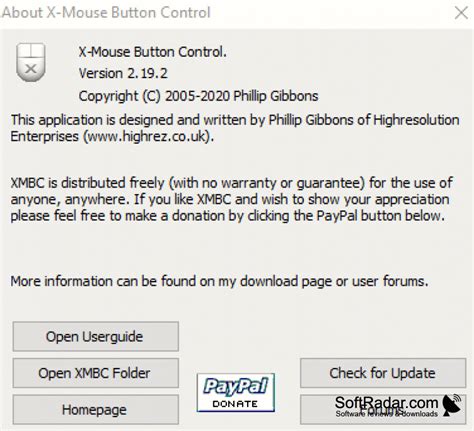Screen dimensions: 474x431
Task: Click the Copyright 2005-2020 Phillip Gibbons line
Action: coord(198,96)
